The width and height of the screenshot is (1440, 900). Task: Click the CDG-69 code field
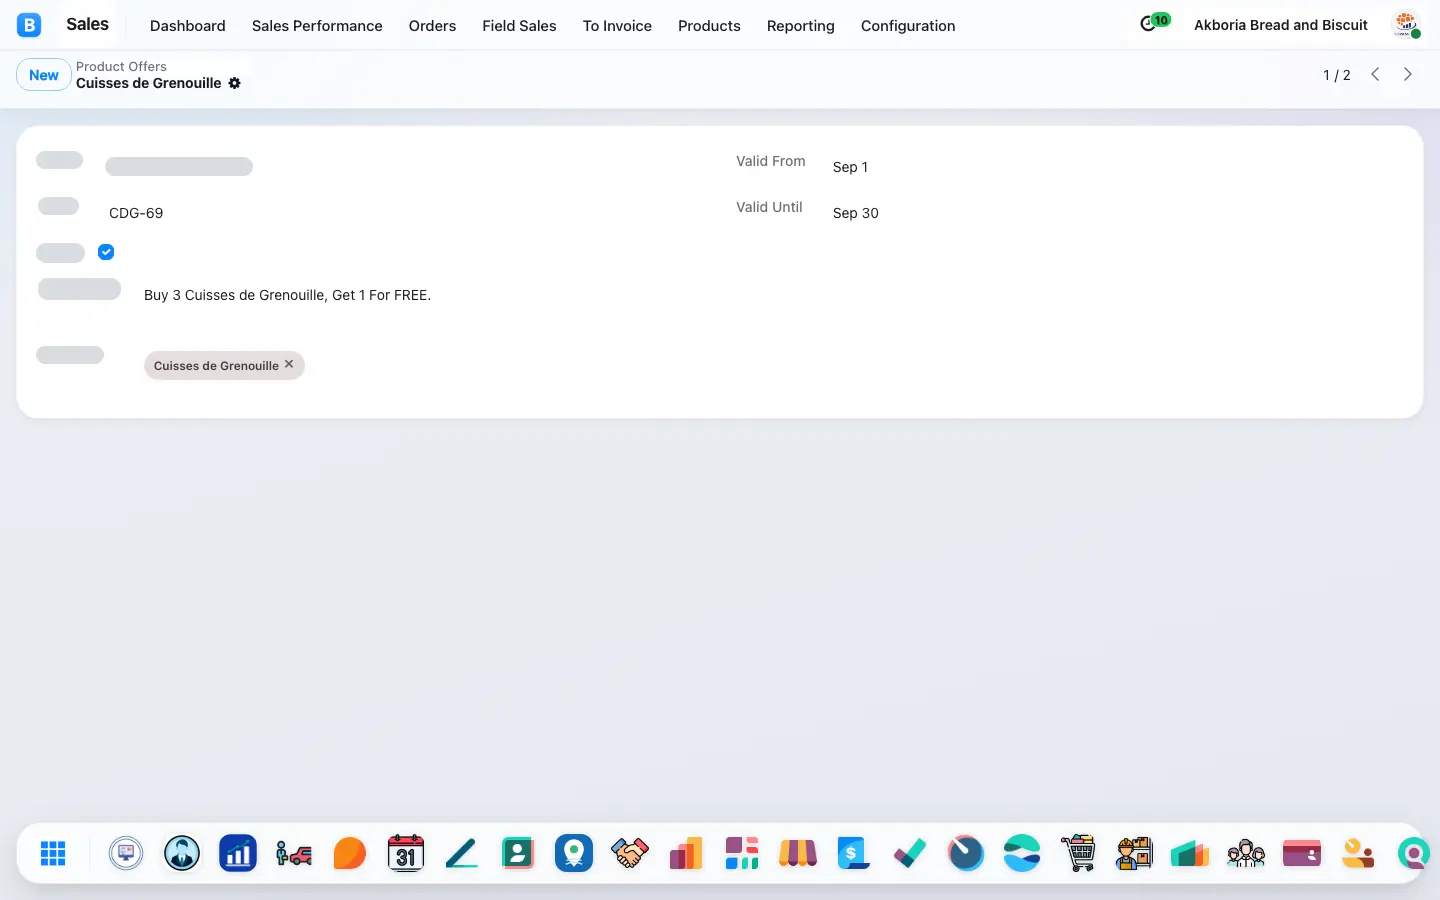tap(136, 213)
